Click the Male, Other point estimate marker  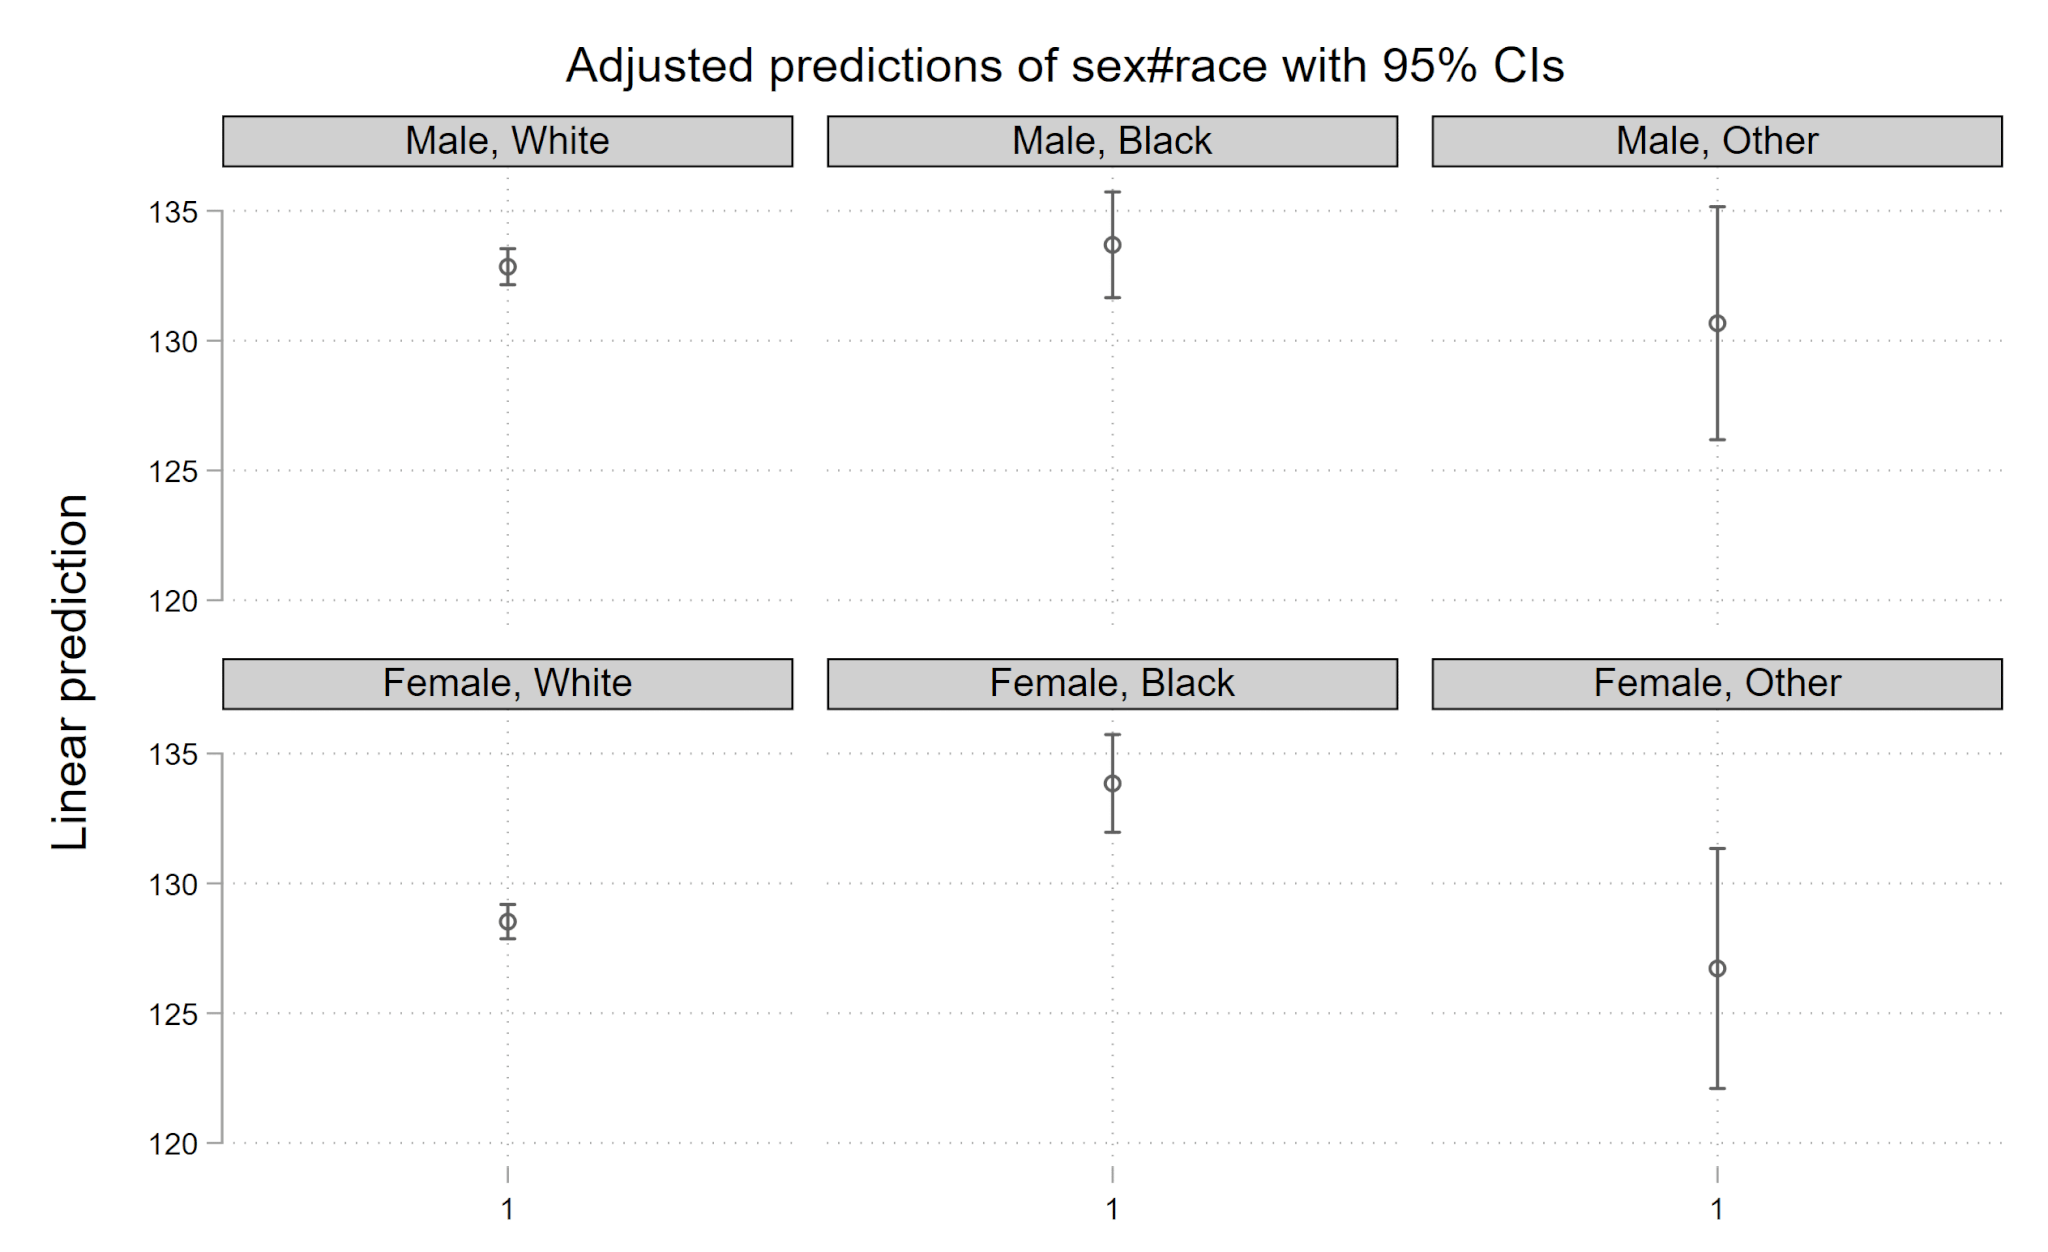coord(1717,323)
